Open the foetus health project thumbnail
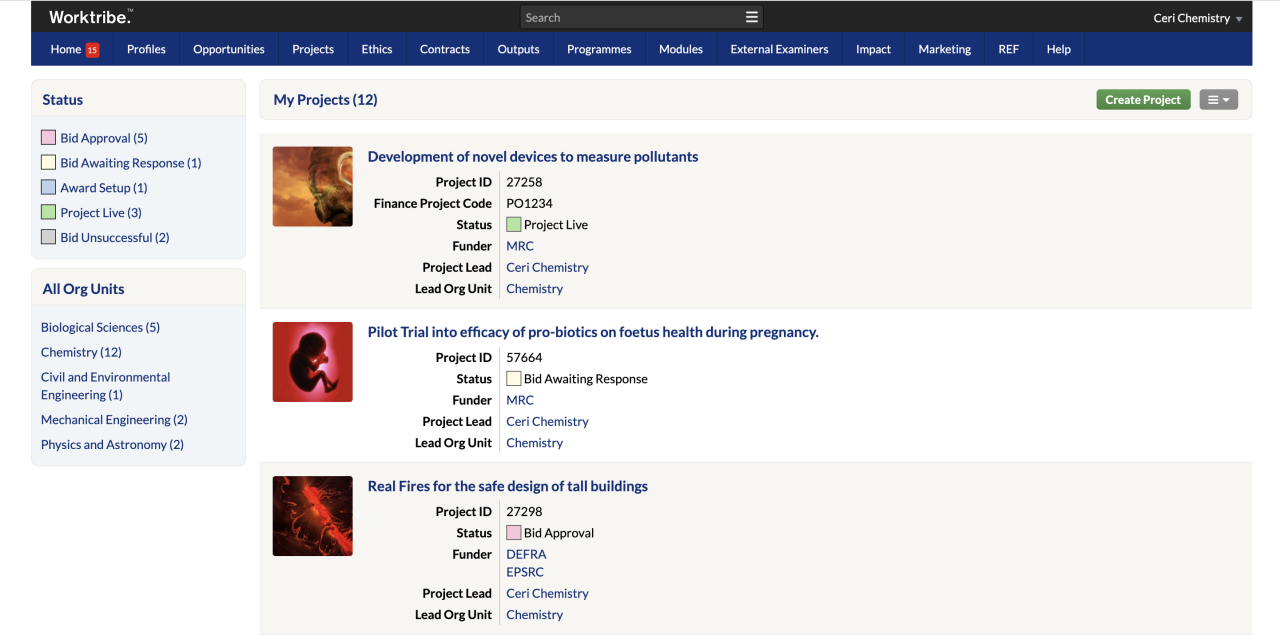Screen dimensions: 1280x644 tap(312, 362)
